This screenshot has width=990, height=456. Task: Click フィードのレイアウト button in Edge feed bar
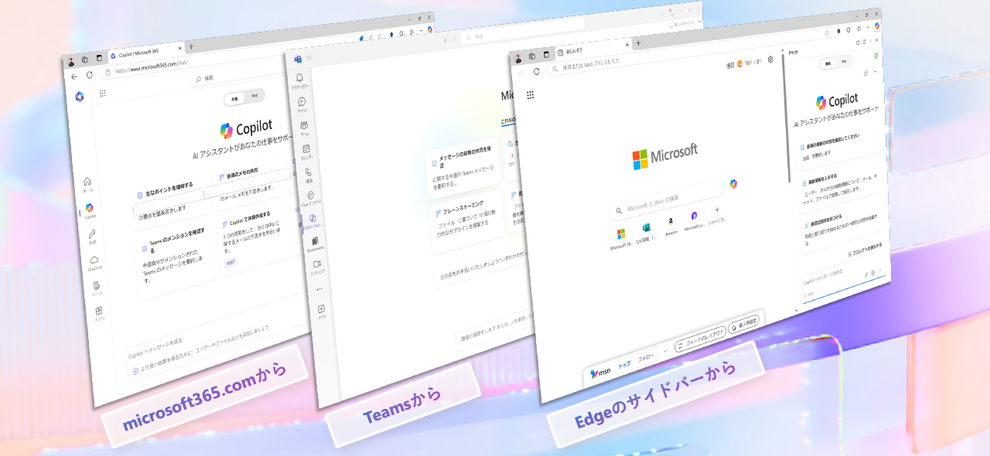coord(700,340)
